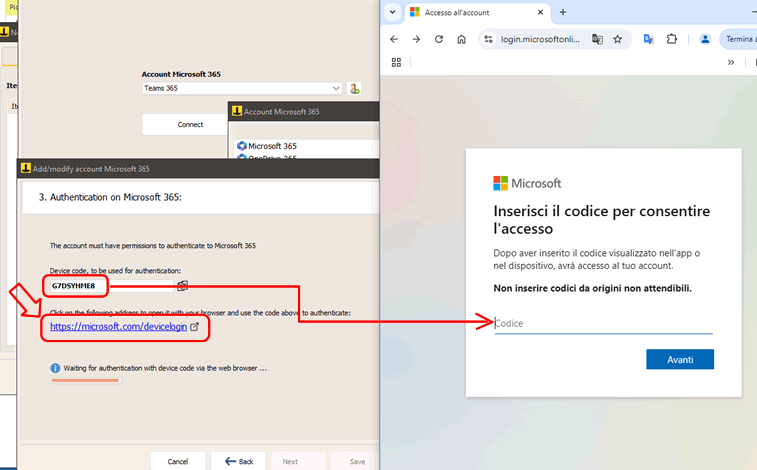Focus the Codice input field
The height and width of the screenshot is (470, 757).
click(603, 323)
